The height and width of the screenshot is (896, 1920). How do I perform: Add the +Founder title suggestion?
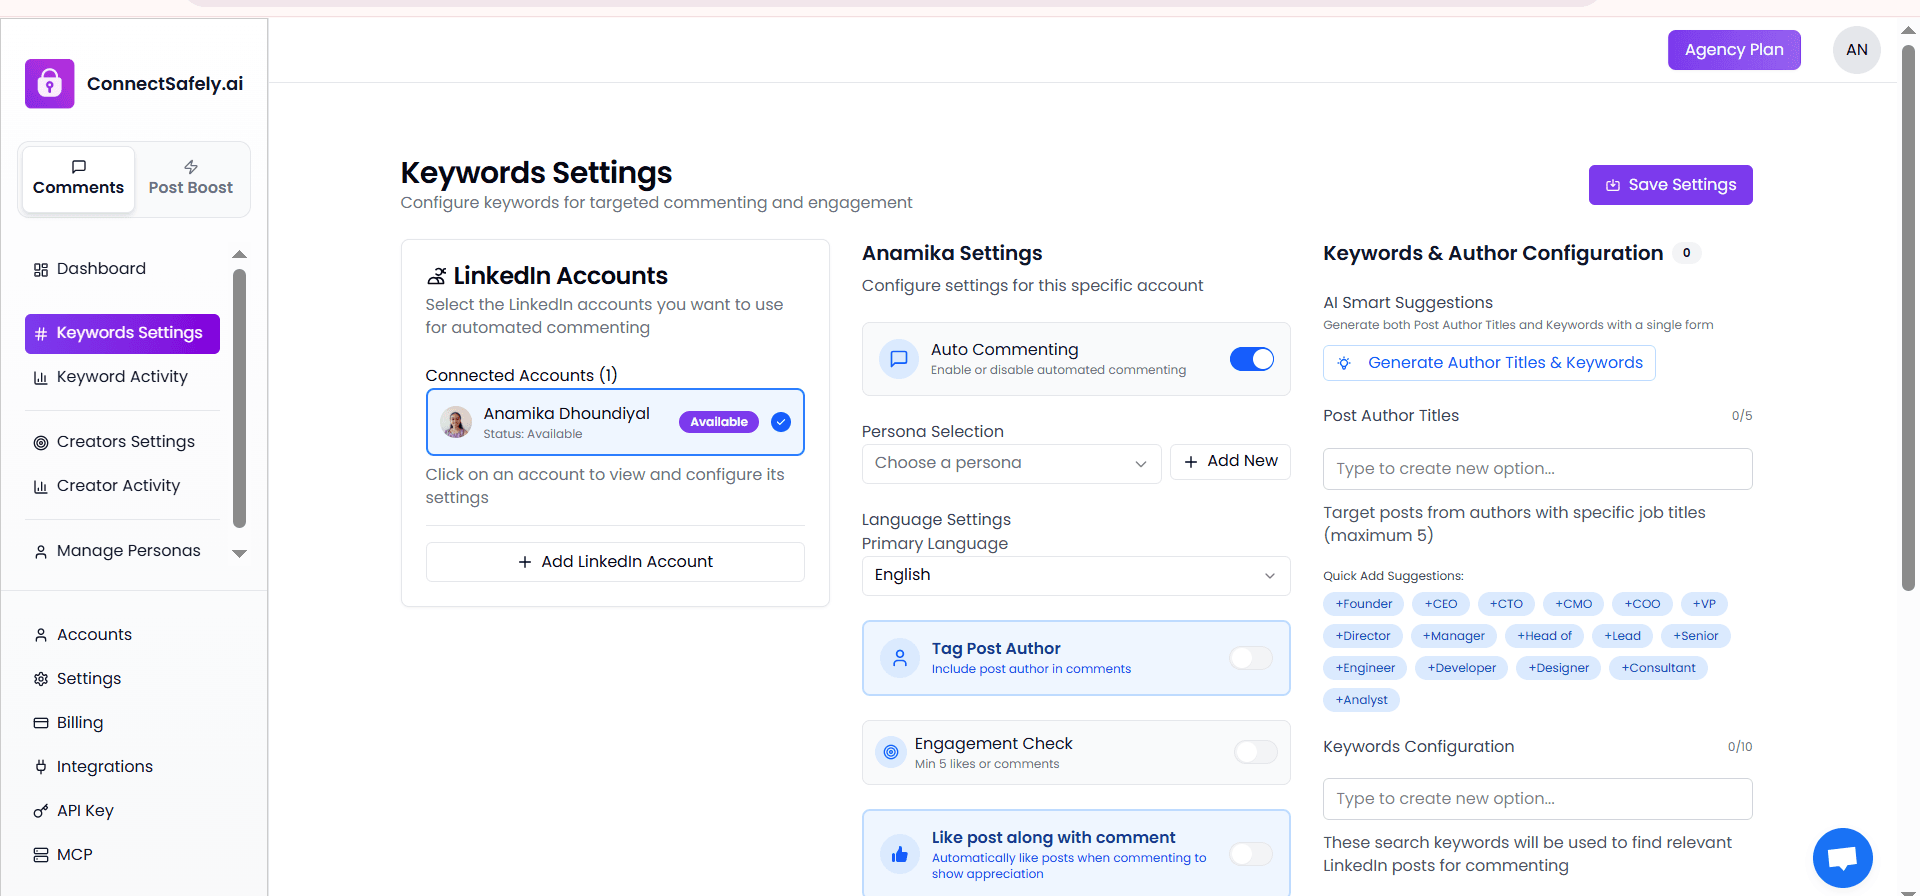coord(1364,604)
